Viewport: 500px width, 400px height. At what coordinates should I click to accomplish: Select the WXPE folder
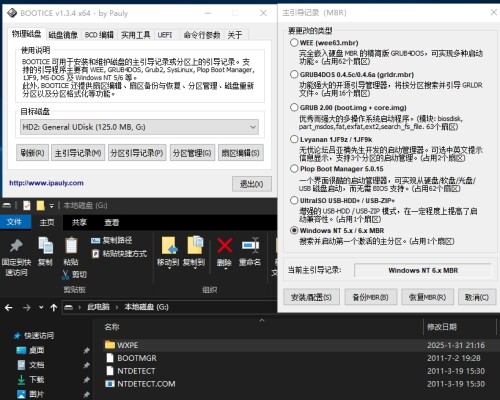click(x=128, y=345)
